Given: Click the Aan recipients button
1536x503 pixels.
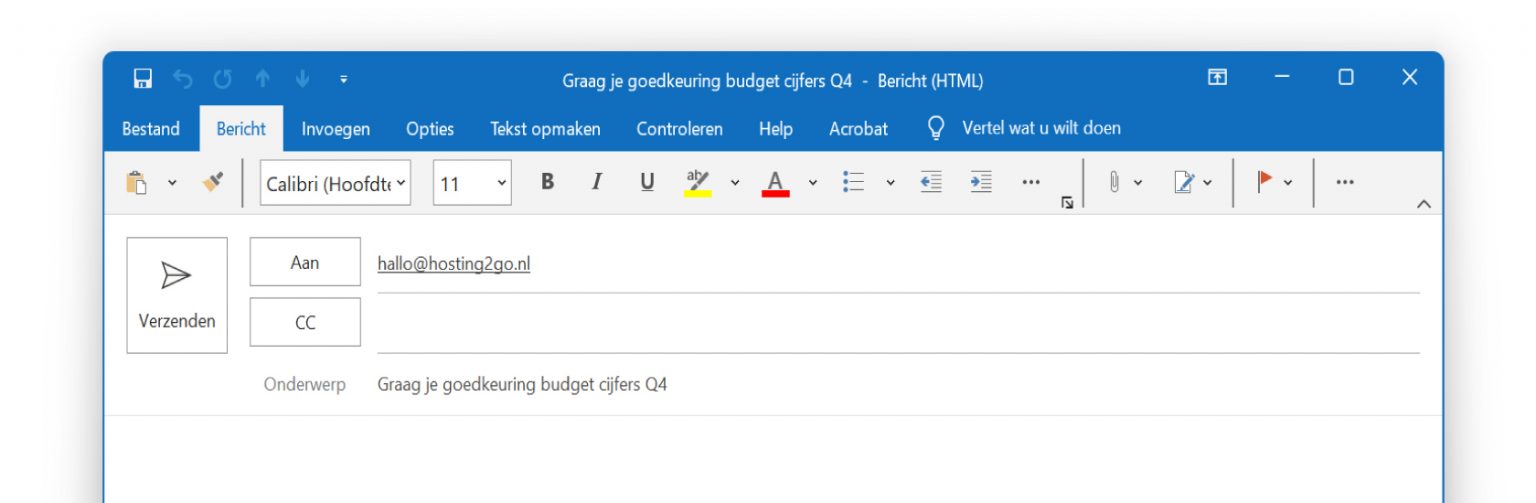Looking at the screenshot, I should coord(305,262).
